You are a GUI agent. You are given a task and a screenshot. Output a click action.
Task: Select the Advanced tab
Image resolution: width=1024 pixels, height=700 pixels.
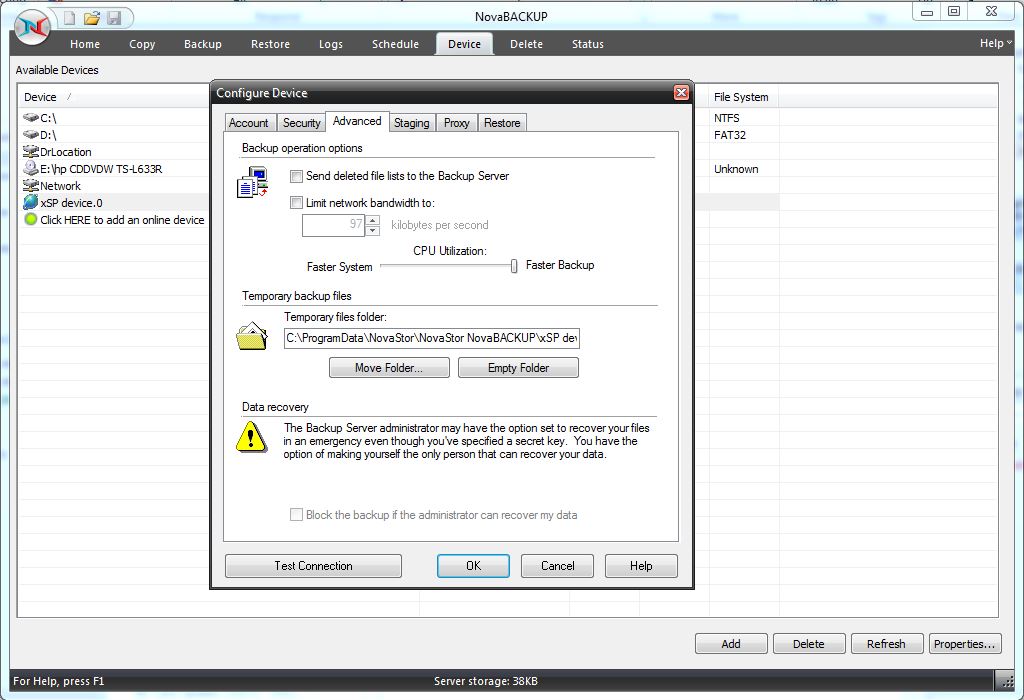pyautogui.click(x=357, y=121)
